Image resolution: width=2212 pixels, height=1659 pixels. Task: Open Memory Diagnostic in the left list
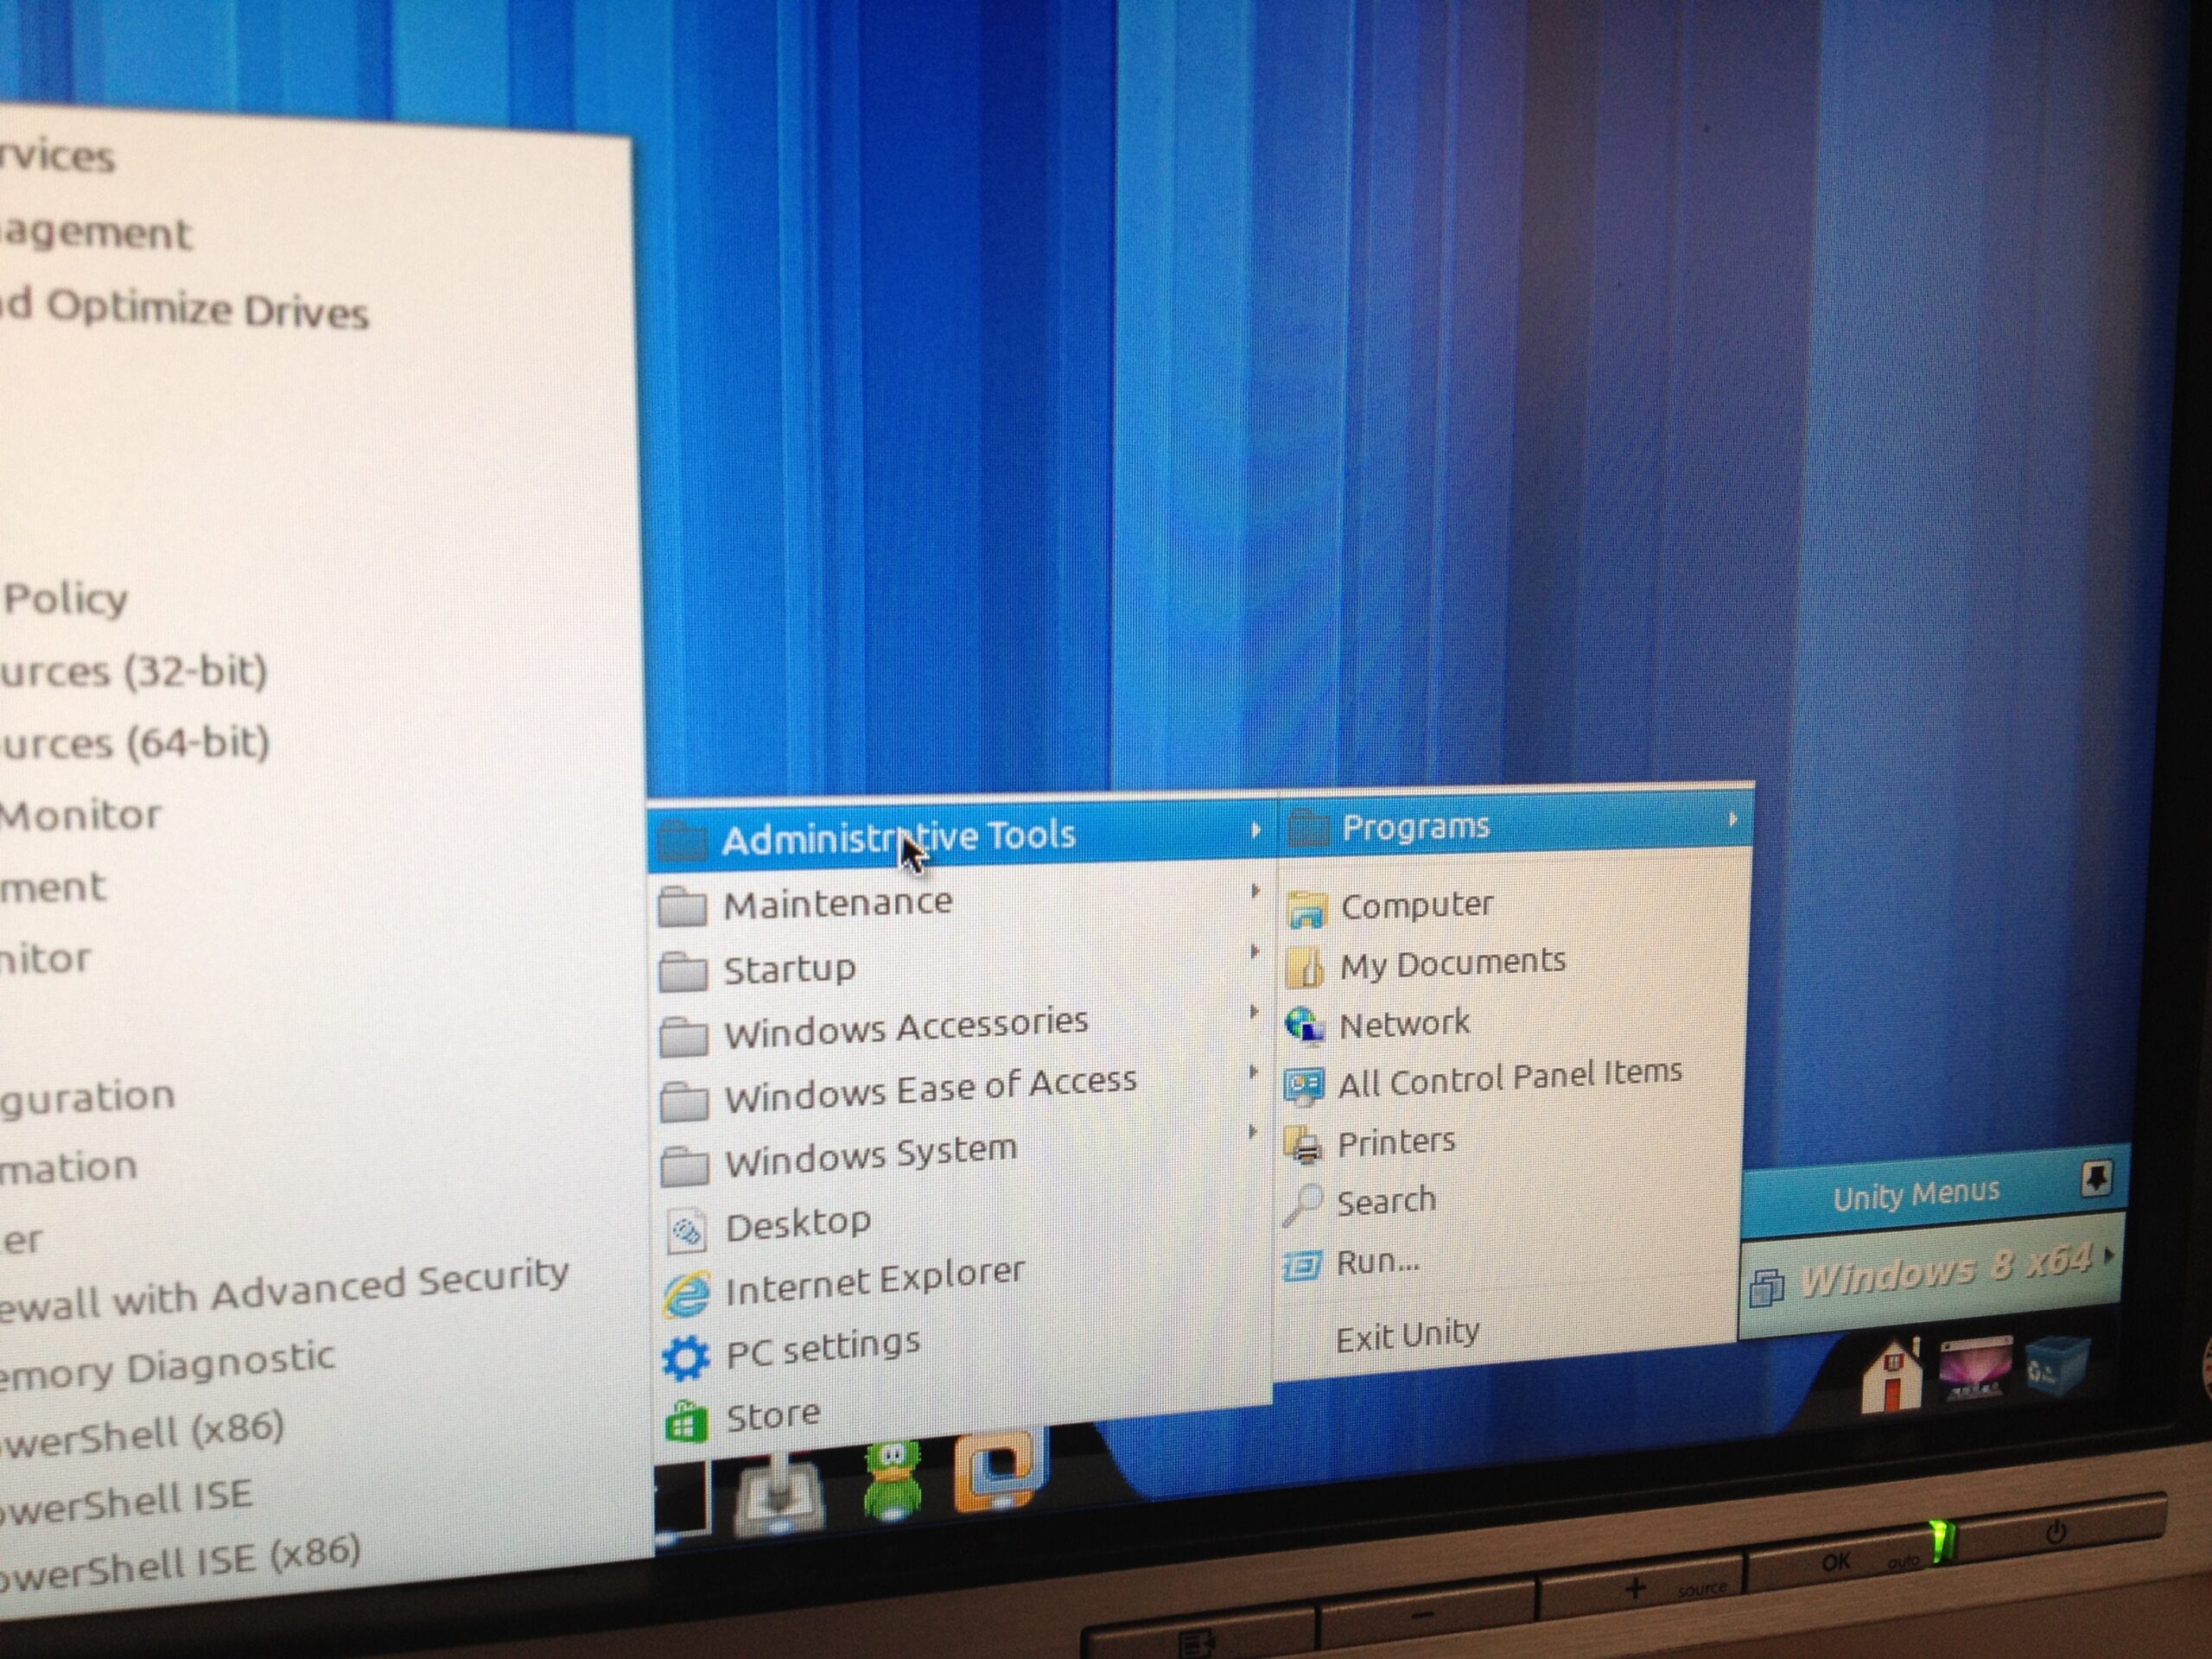coord(167,1365)
